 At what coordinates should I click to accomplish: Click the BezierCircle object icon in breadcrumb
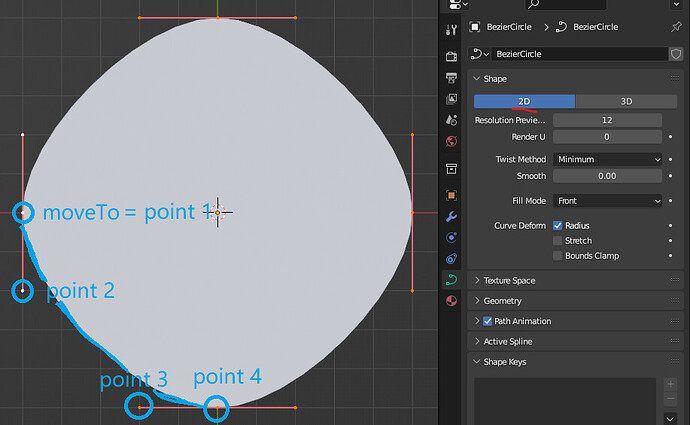[x=474, y=27]
